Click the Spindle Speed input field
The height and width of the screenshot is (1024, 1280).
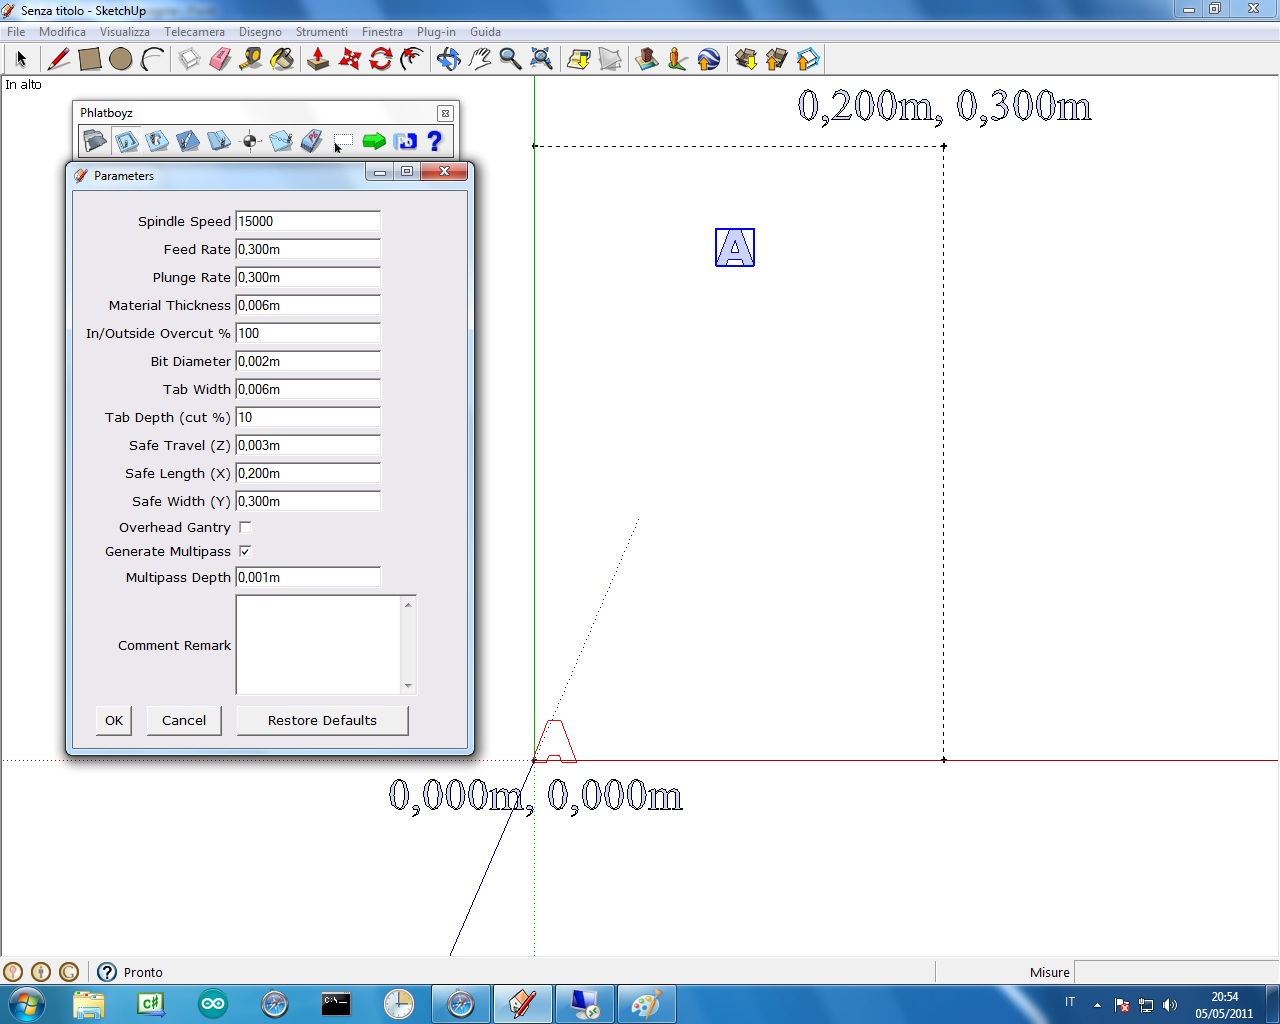(308, 221)
